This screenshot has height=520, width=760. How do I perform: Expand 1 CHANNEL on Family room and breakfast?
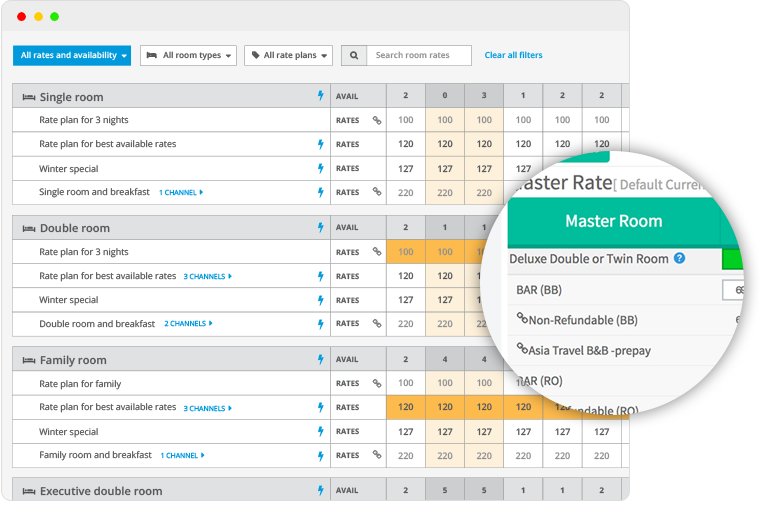[182, 456]
